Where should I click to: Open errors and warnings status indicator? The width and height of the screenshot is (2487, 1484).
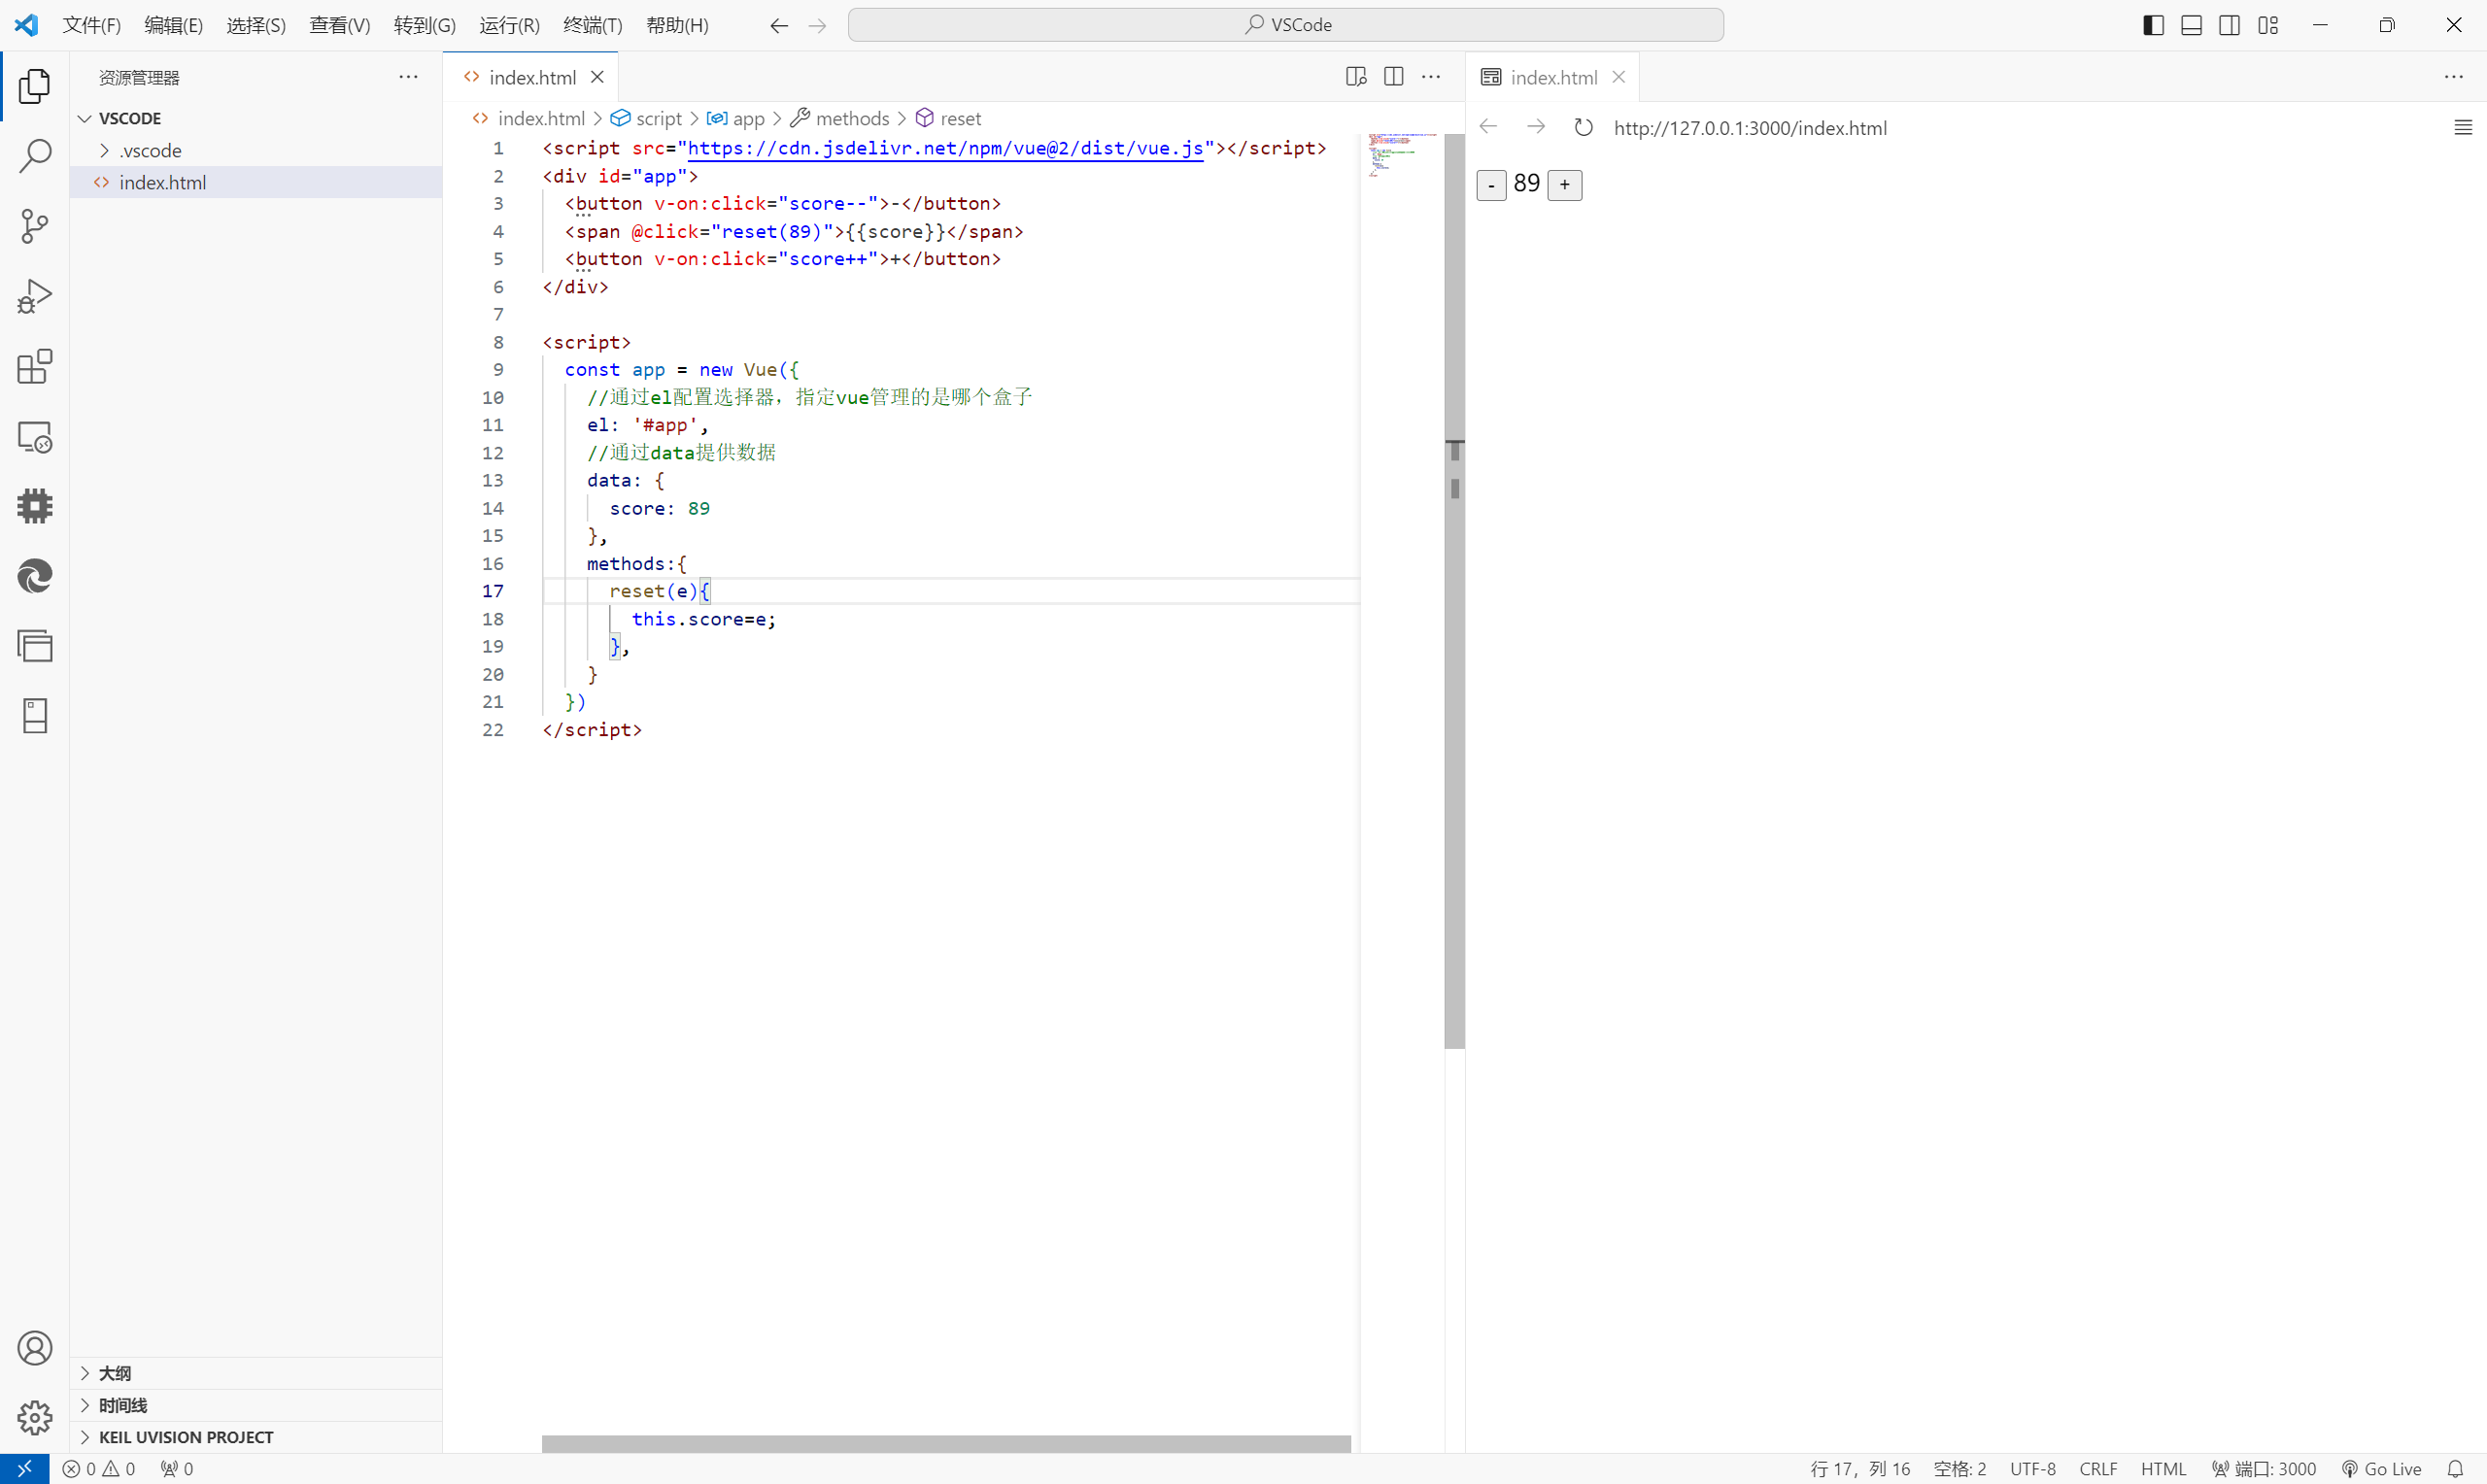[x=99, y=1468]
